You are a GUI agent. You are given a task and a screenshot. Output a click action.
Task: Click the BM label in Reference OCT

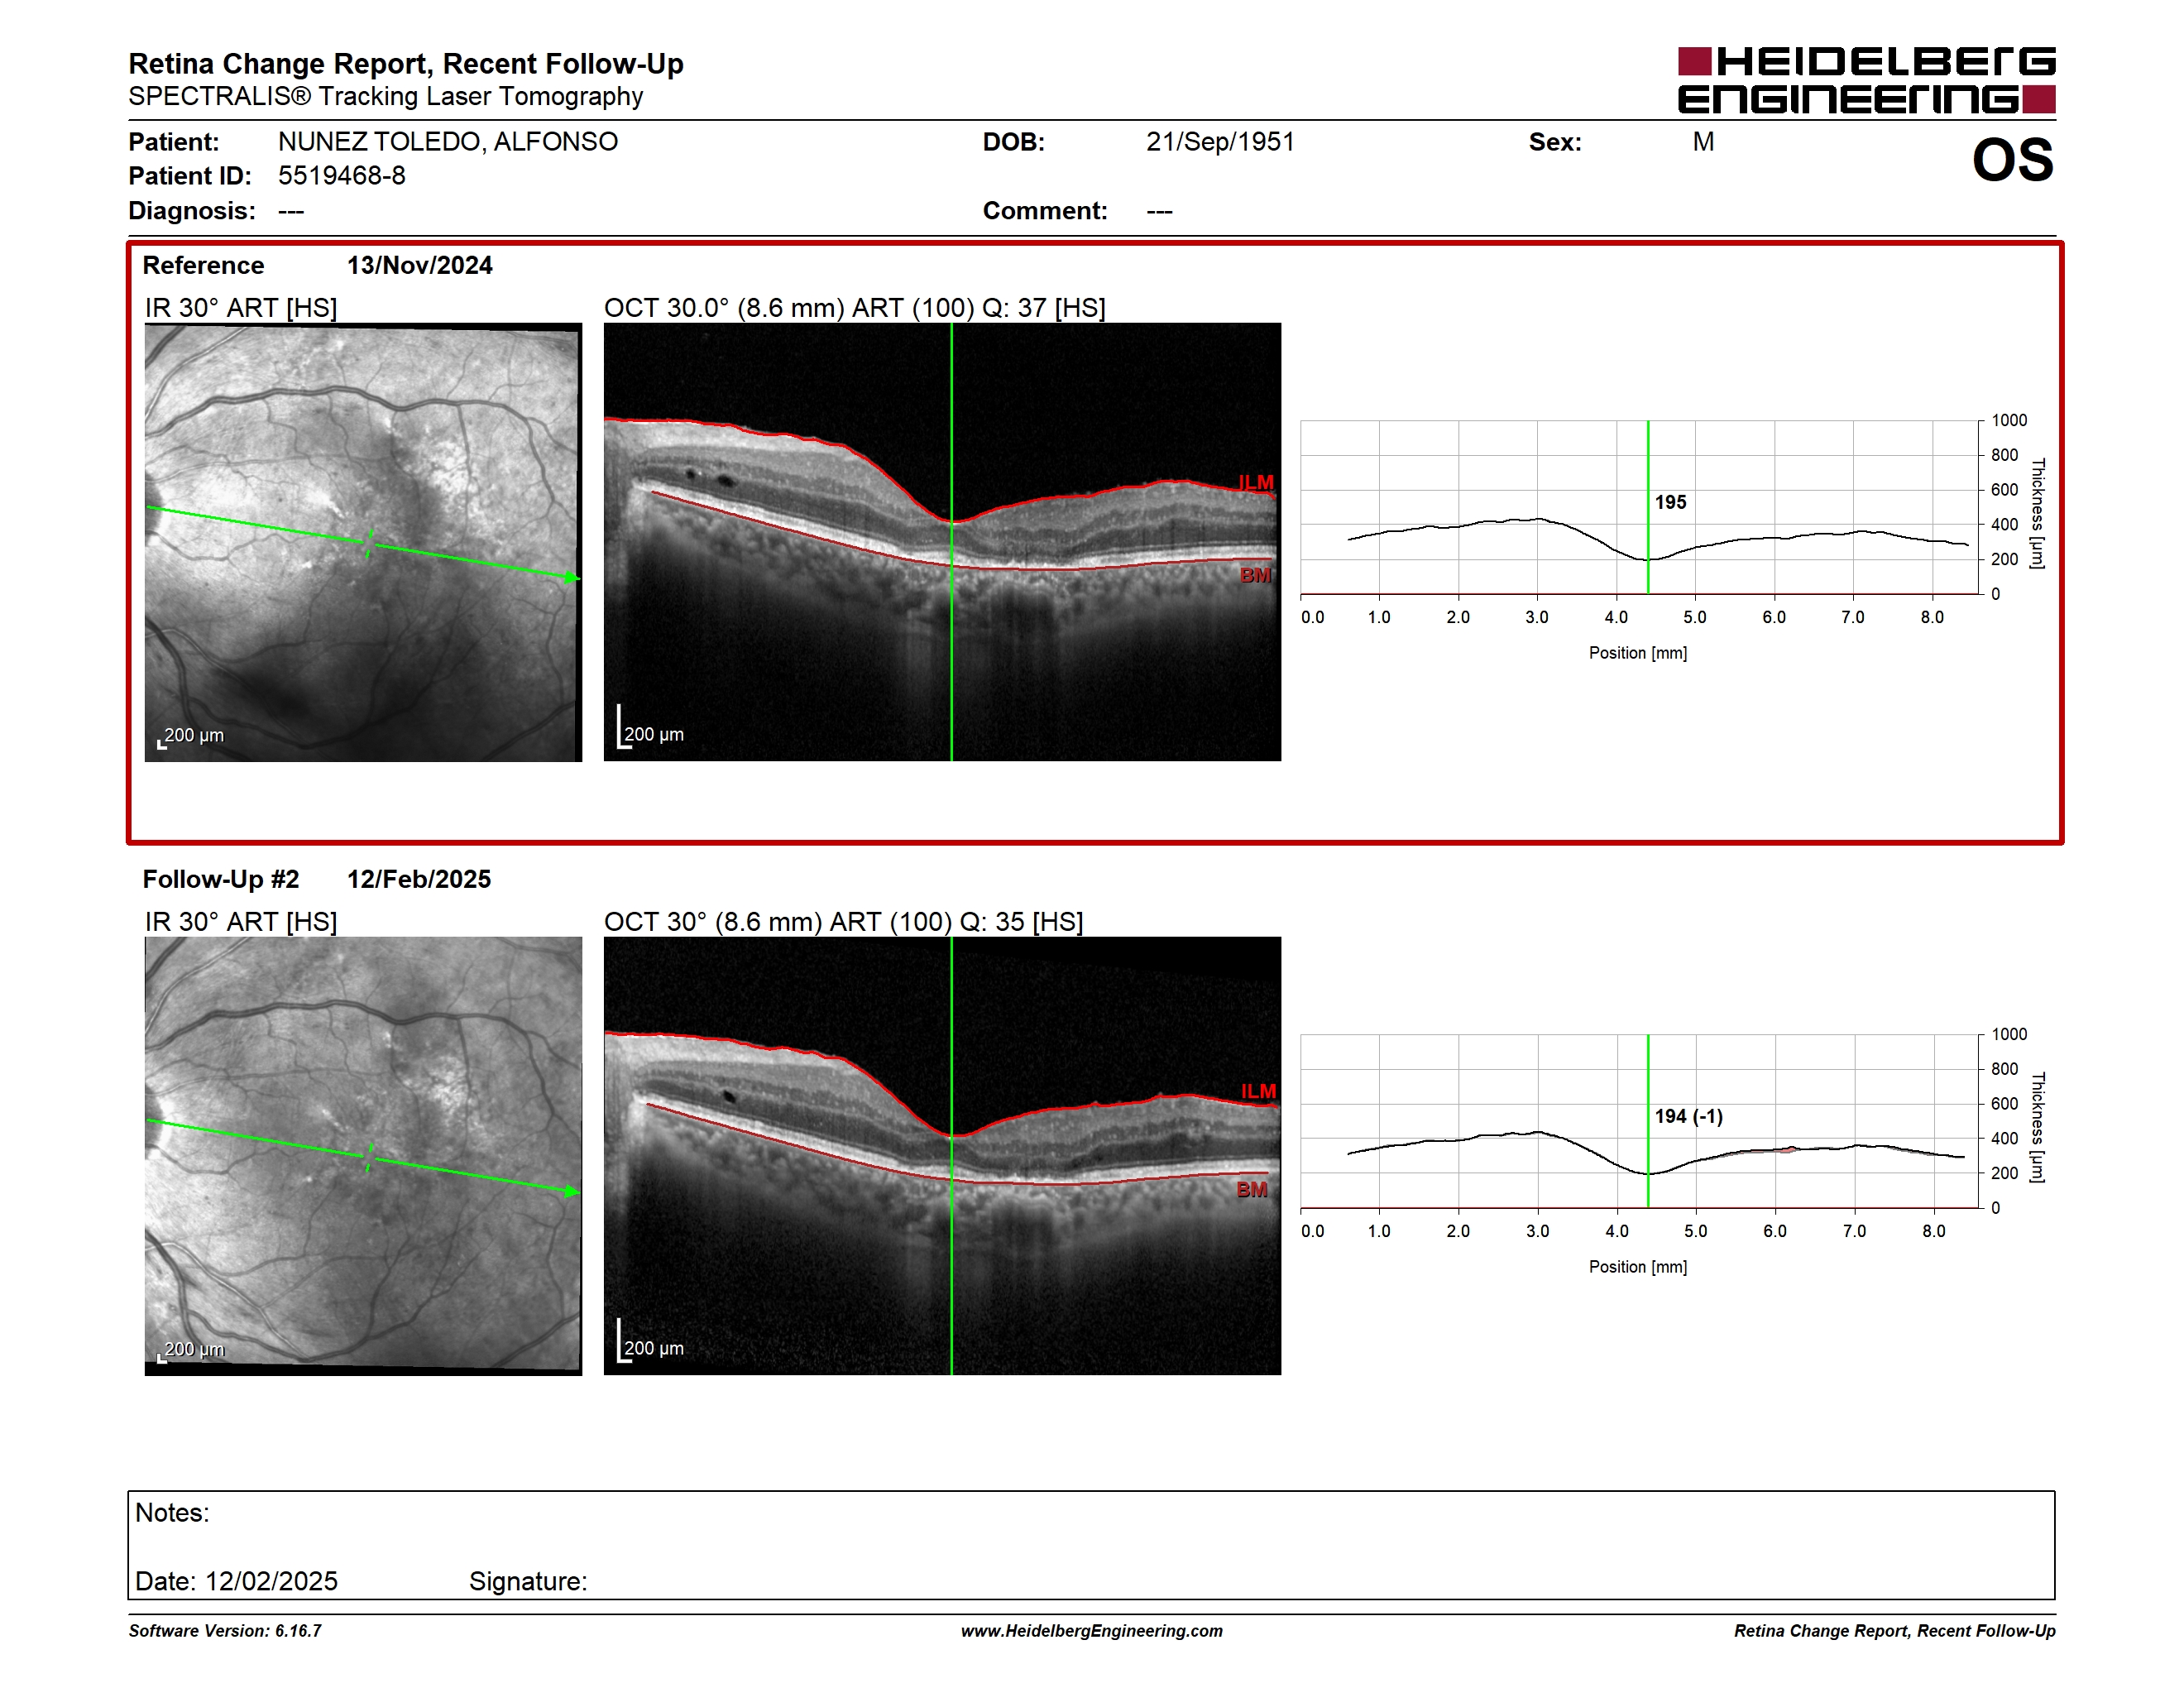tap(1255, 575)
